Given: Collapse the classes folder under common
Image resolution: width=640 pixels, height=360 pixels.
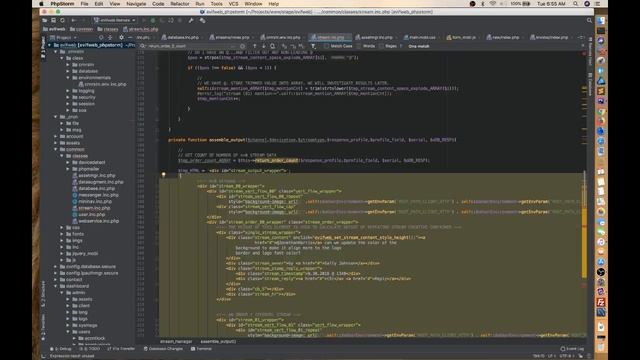Looking at the screenshot, I should click(x=62, y=156).
